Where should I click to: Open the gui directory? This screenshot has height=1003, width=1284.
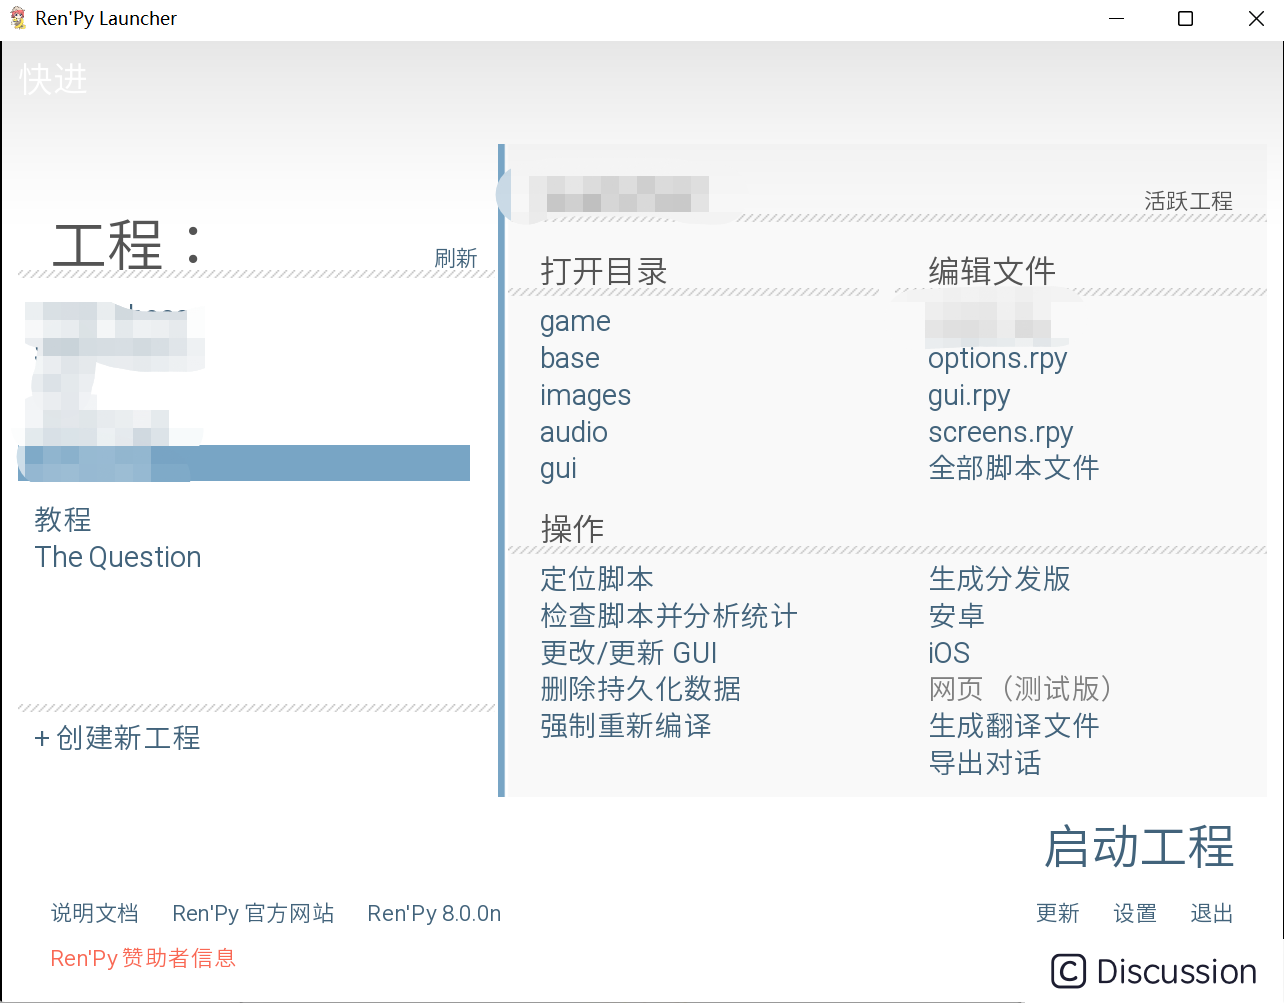pyautogui.click(x=558, y=469)
